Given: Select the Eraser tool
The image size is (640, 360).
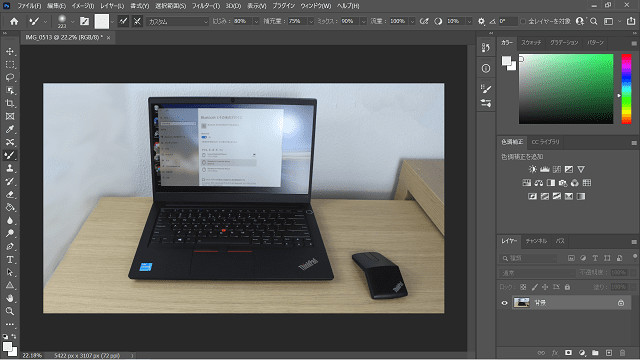Looking at the screenshot, I should [x=10, y=194].
